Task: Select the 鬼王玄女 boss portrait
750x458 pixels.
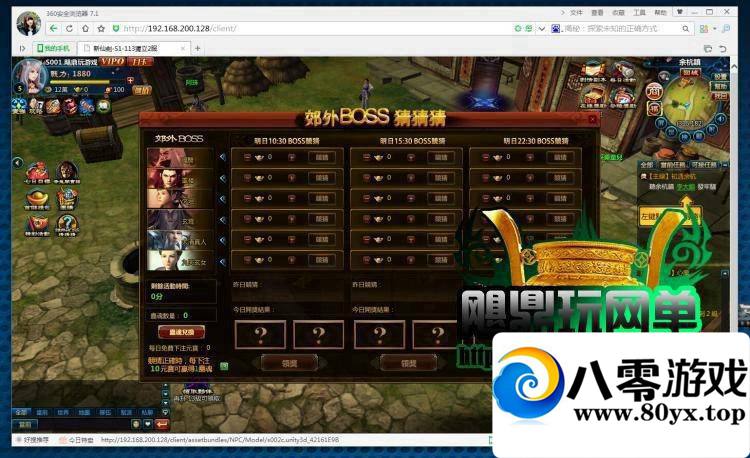Action: click(x=180, y=261)
